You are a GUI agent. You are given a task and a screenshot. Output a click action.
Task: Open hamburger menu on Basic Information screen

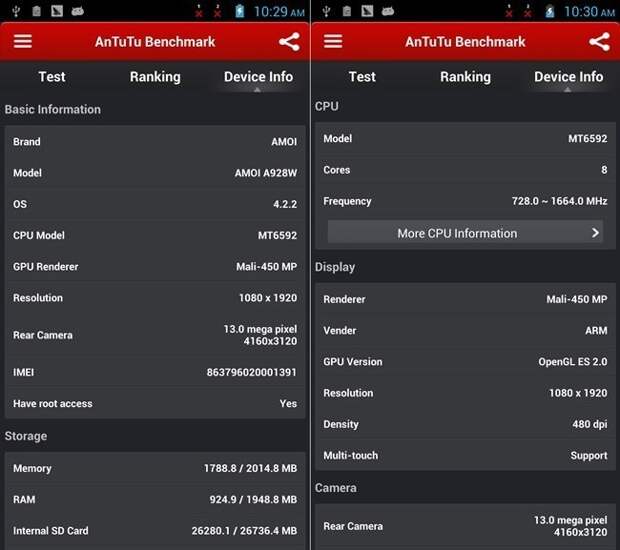[22, 42]
